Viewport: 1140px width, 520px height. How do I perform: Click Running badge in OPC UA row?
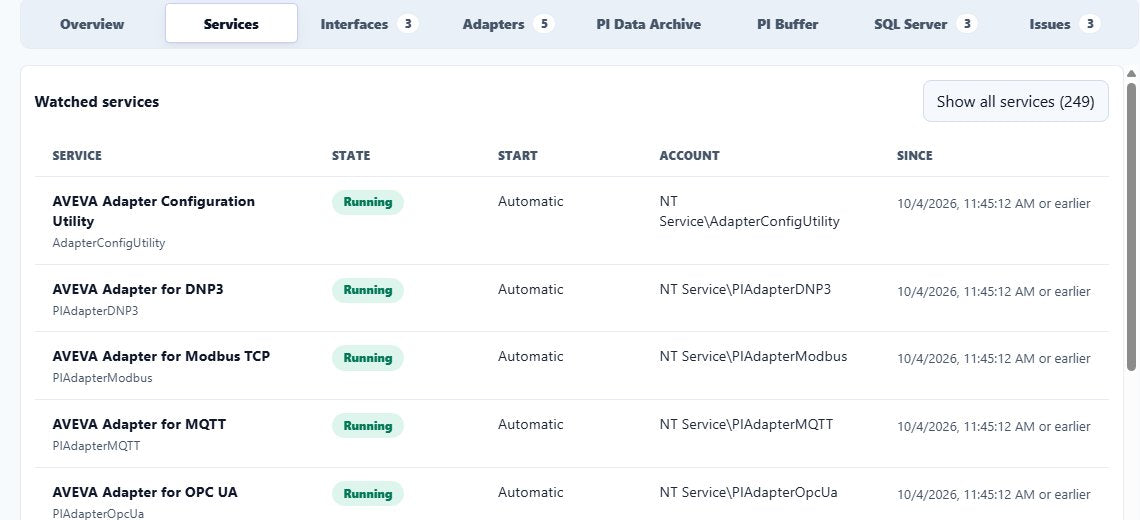(368, 494)
